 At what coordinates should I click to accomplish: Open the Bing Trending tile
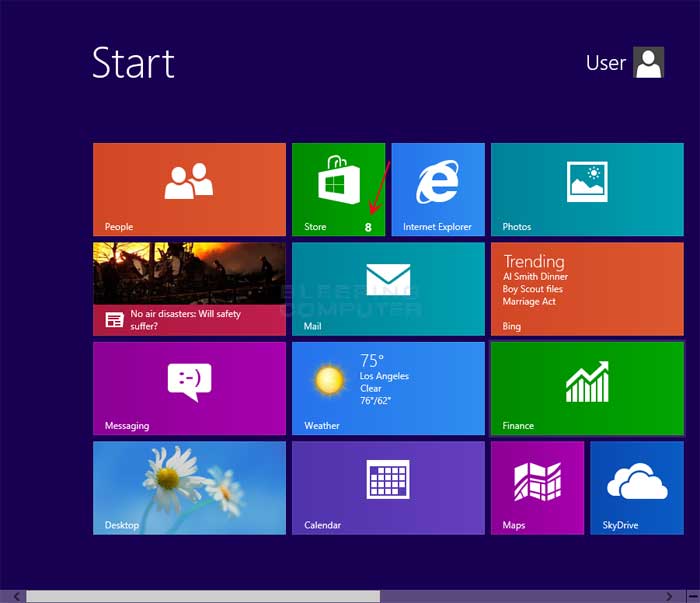587,289
